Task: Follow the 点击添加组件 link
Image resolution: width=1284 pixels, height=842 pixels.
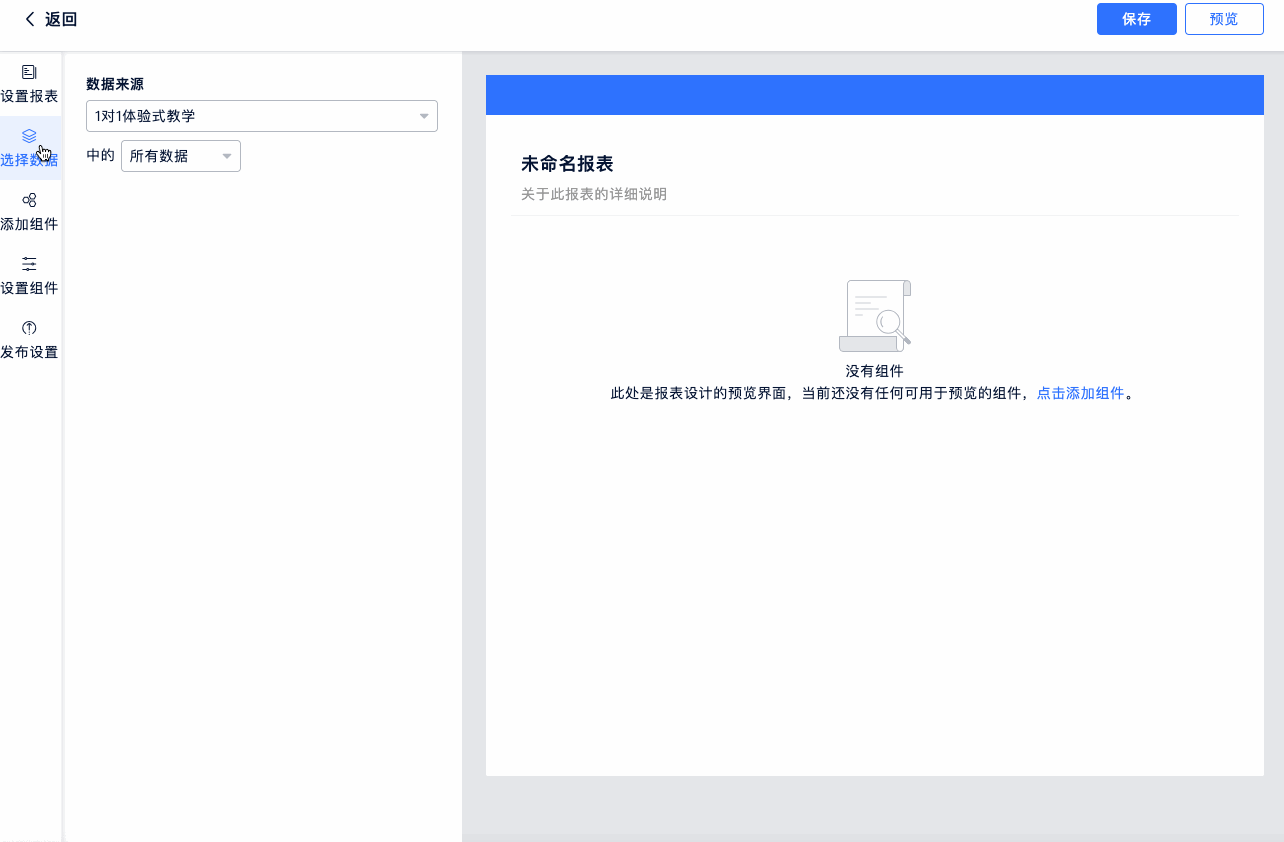Action: pos(1080,394)
